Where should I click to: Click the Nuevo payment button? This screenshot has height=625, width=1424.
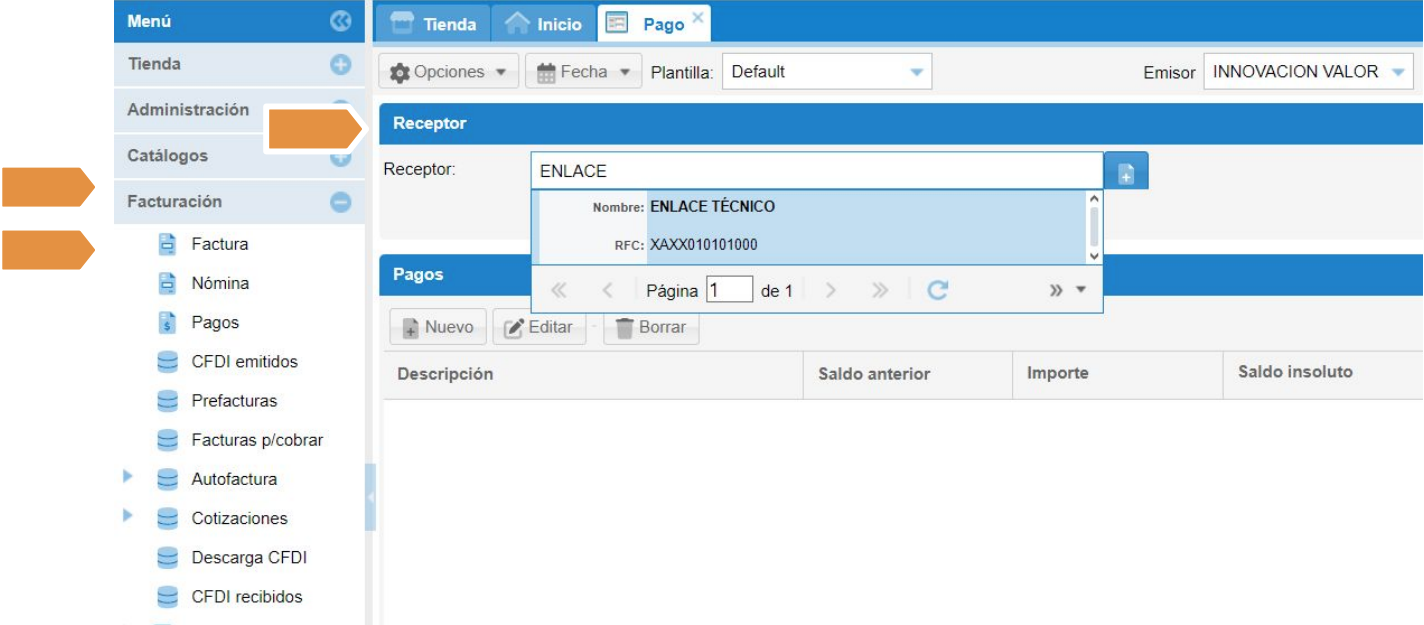tap(438, 327)
